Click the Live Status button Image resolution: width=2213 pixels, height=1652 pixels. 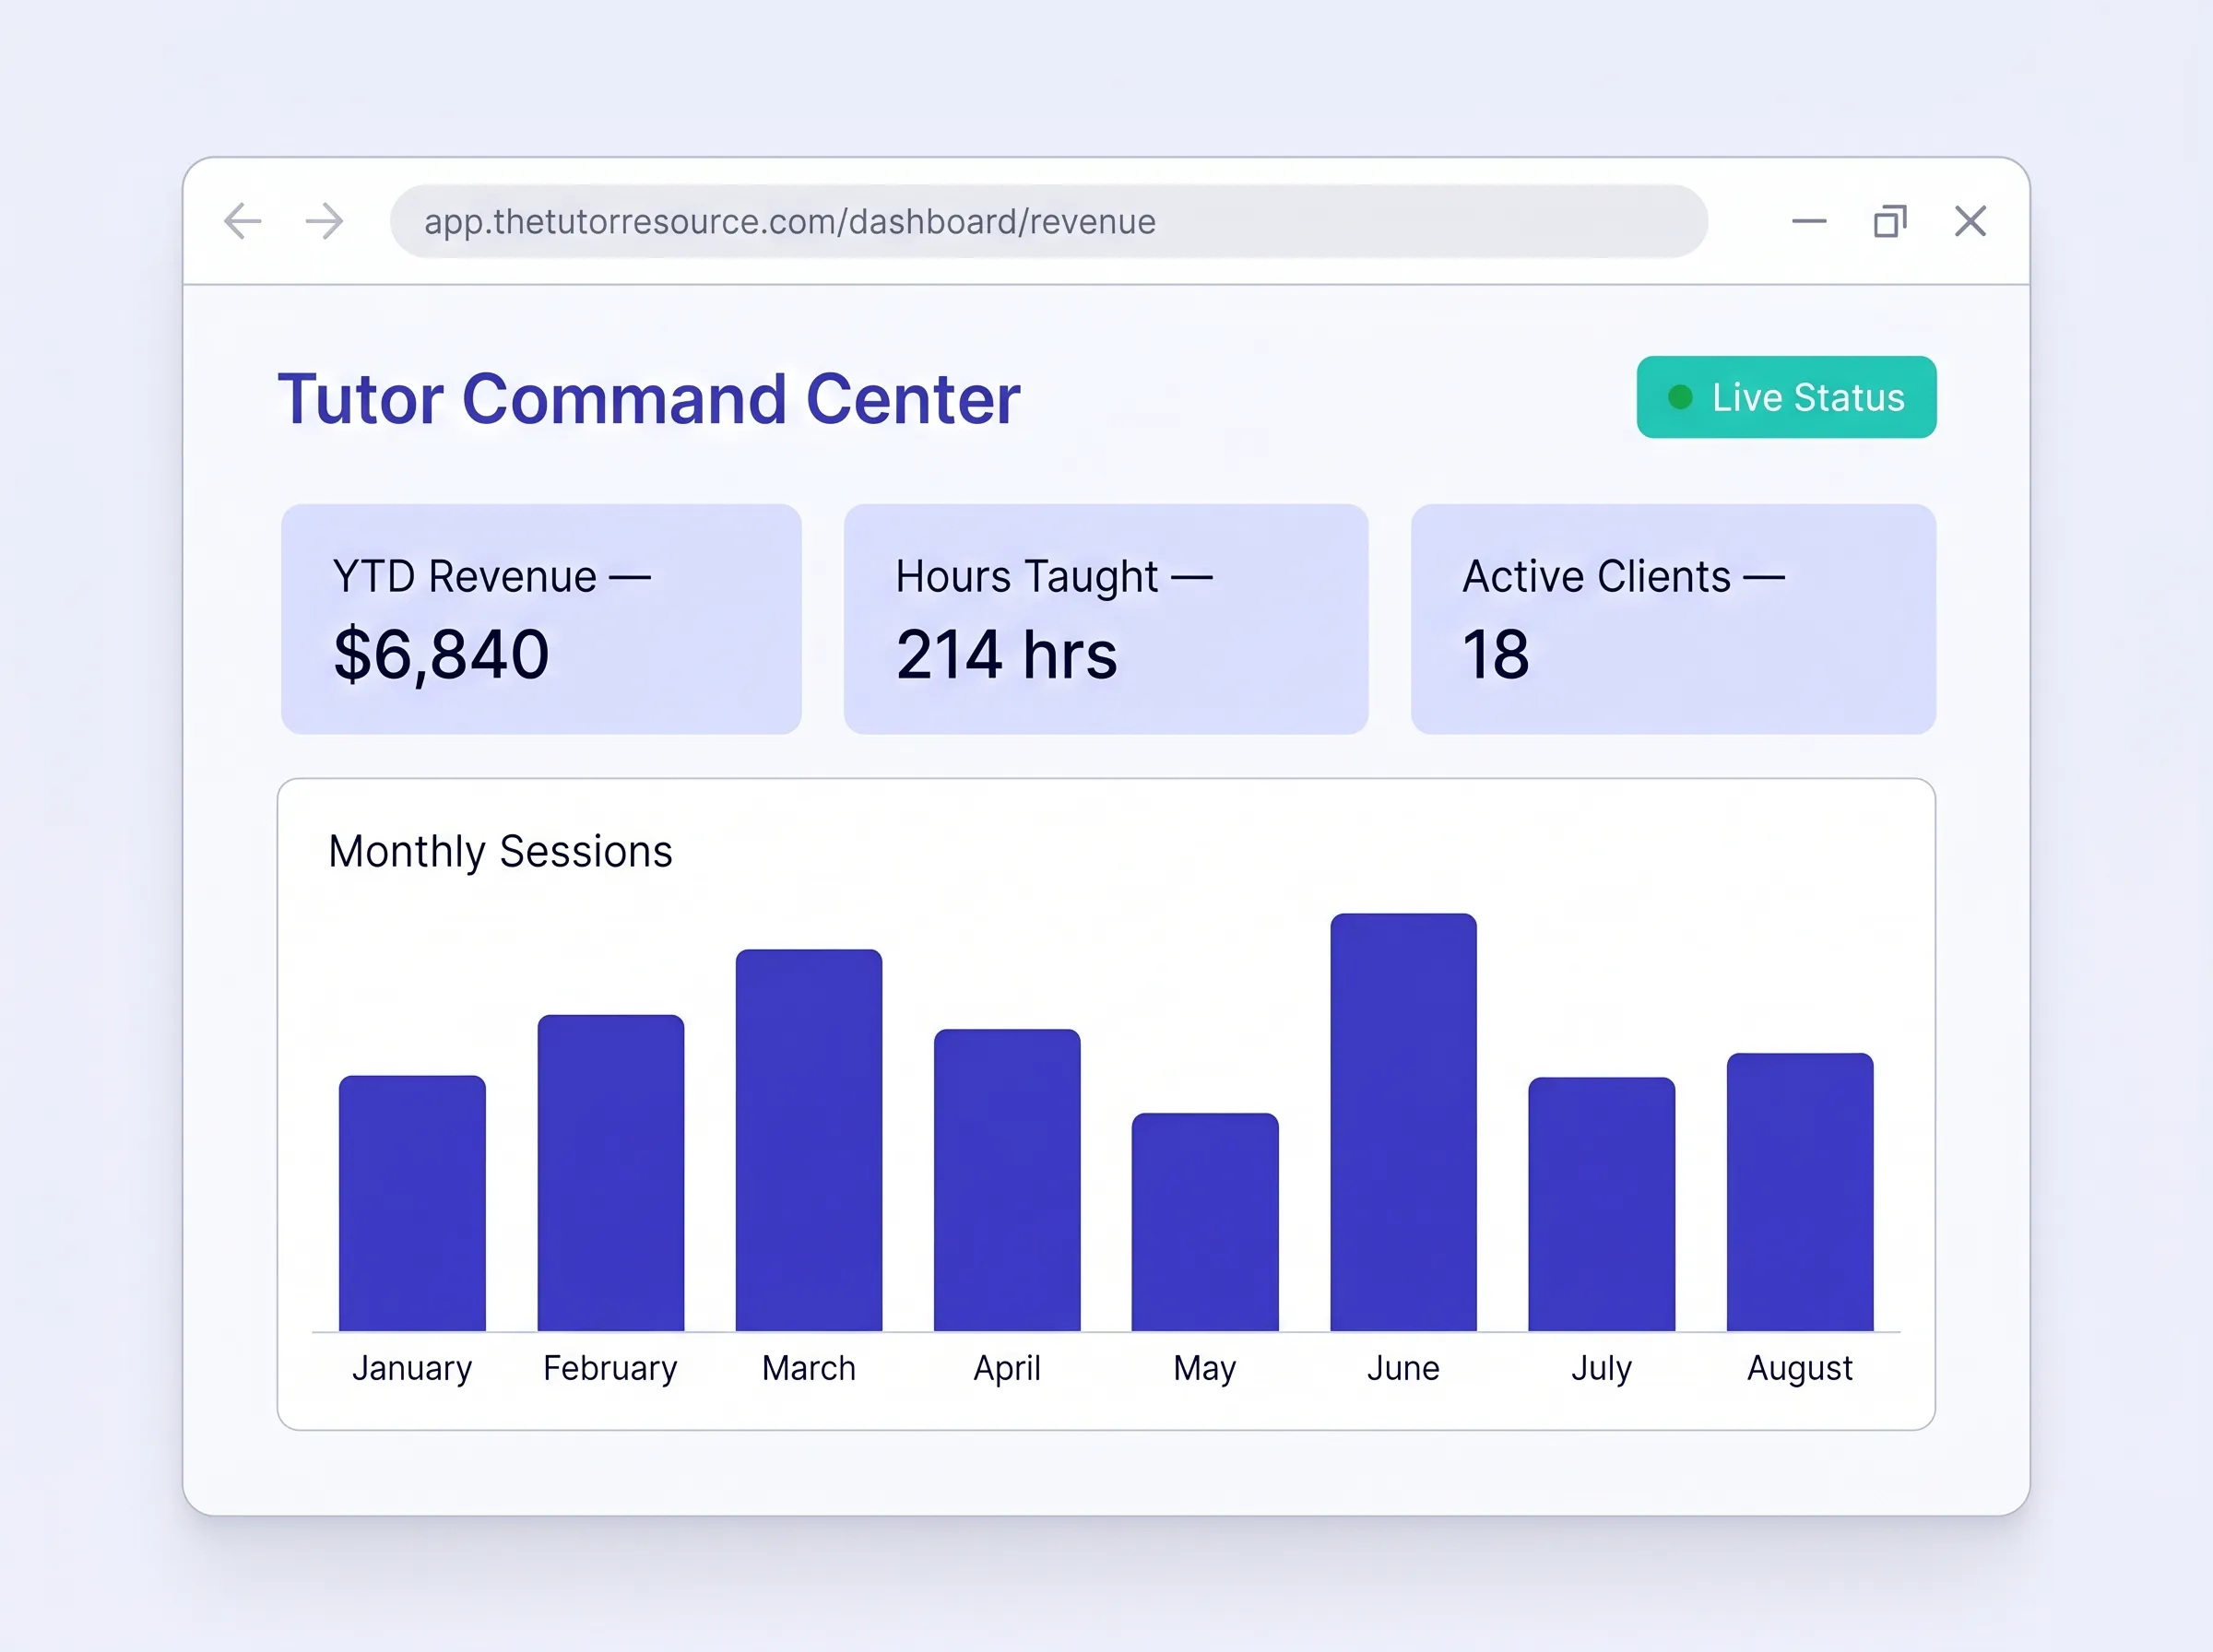(1786, 397)
